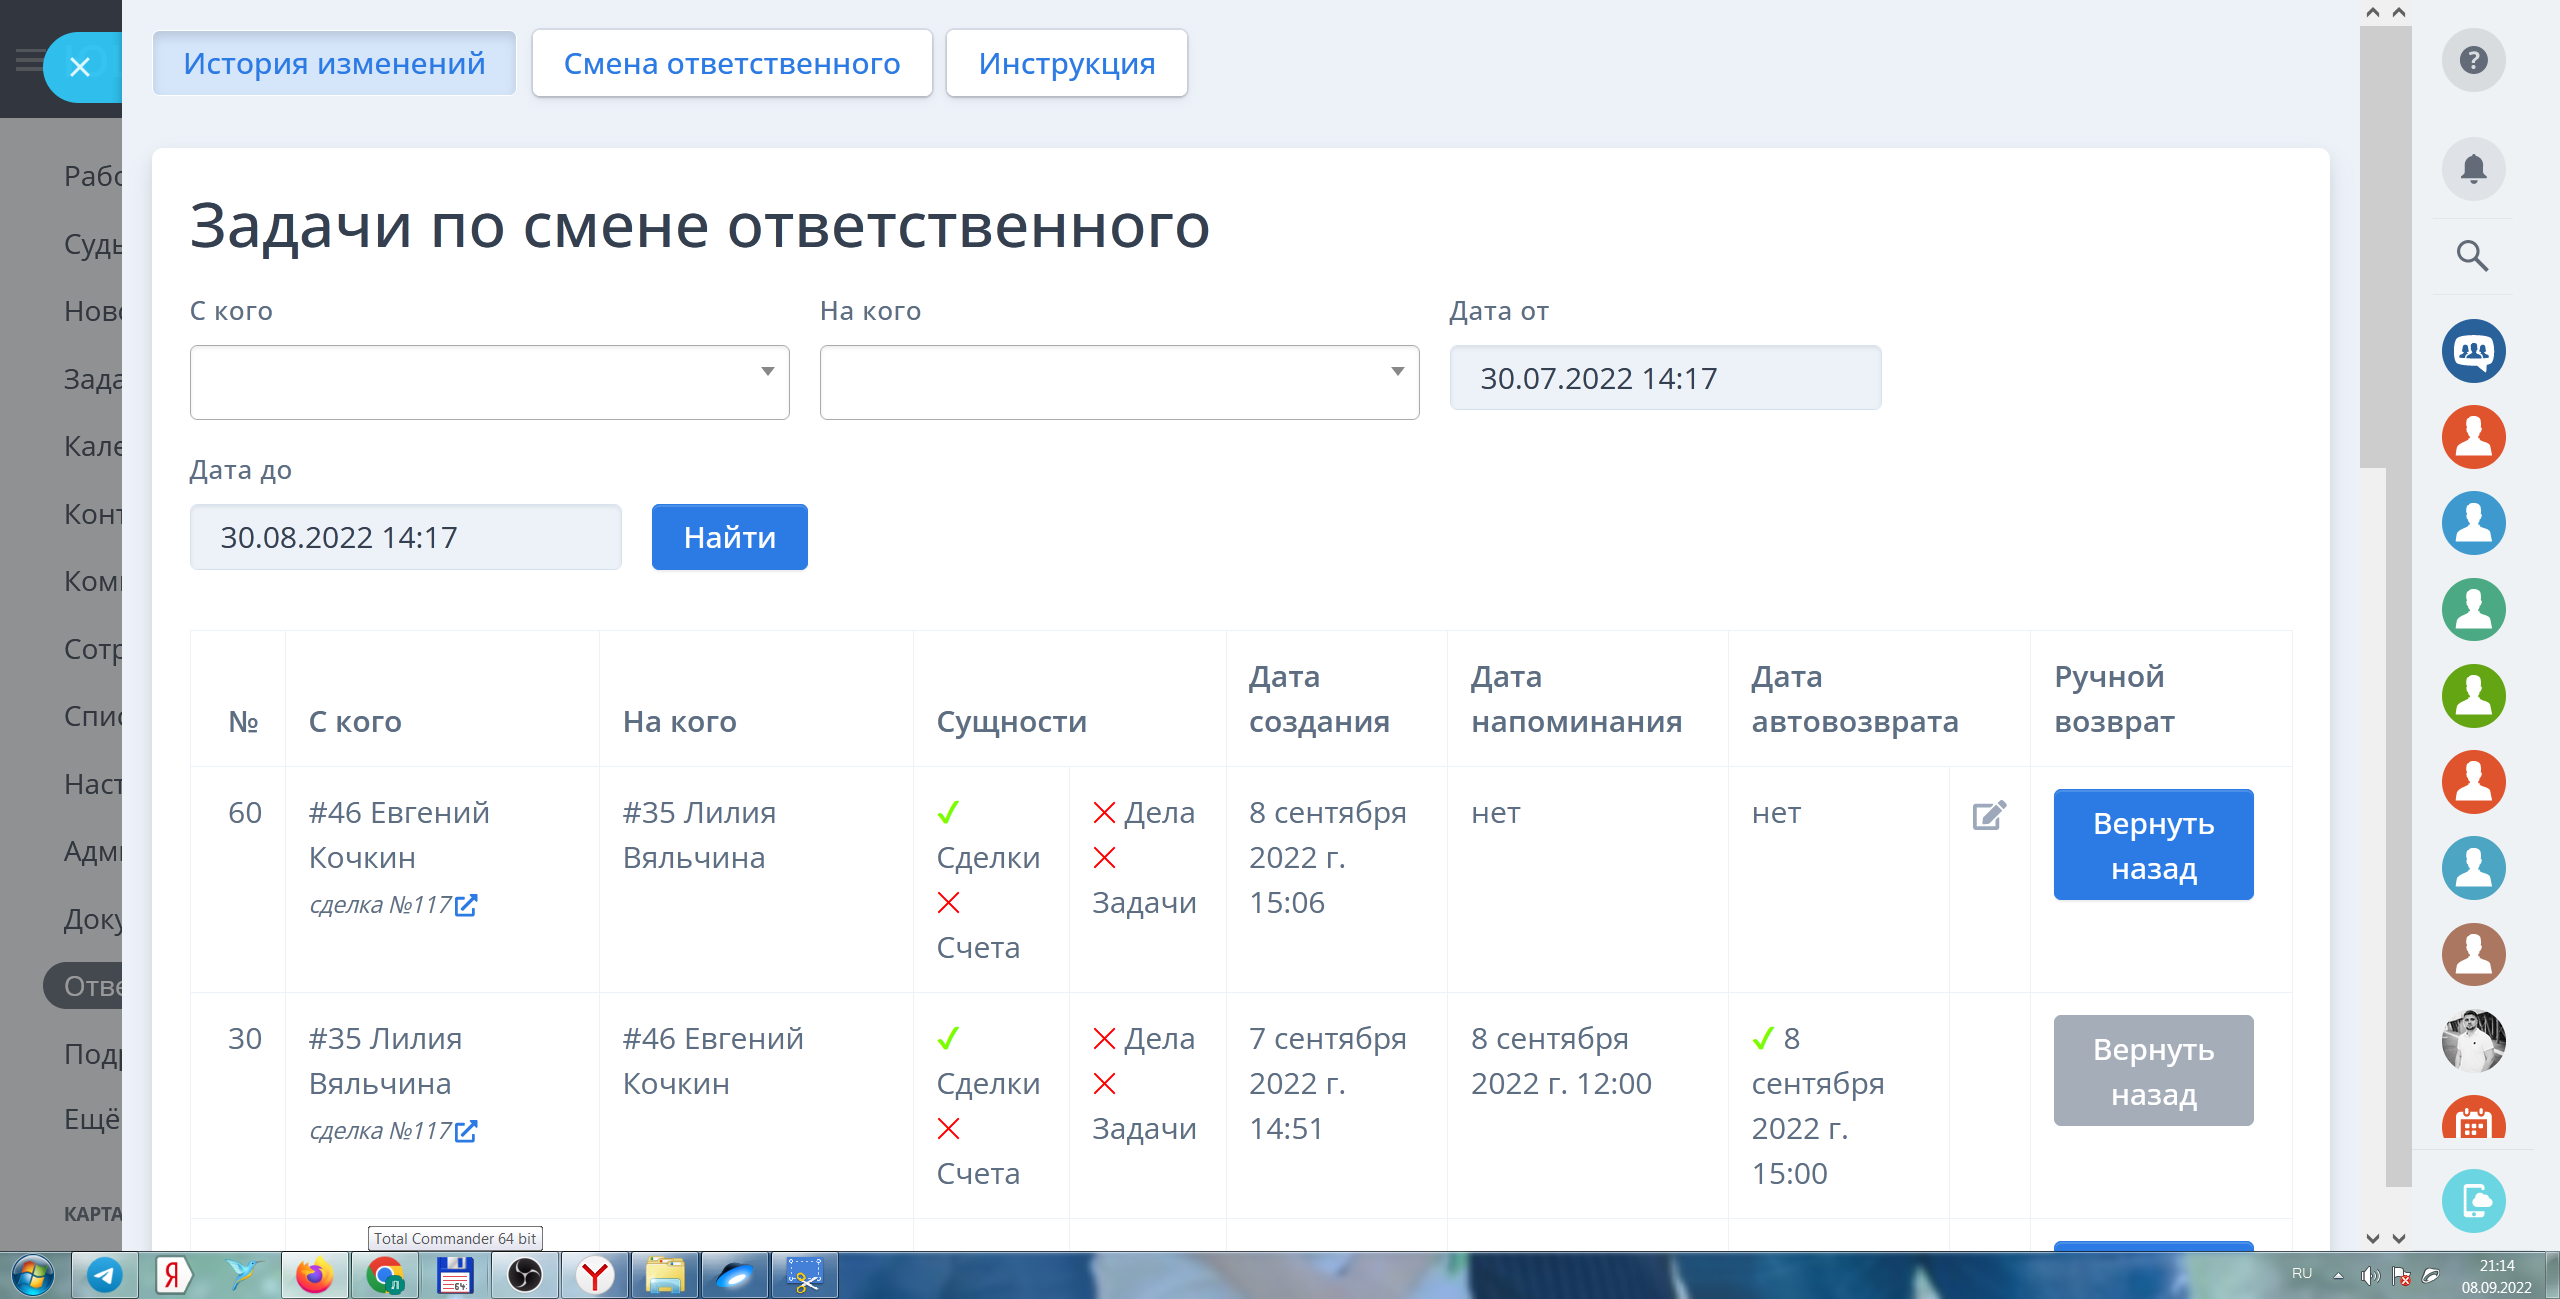Open the group chat icon
This screenshot has width=2560, height=1299.
point(2472,351)
